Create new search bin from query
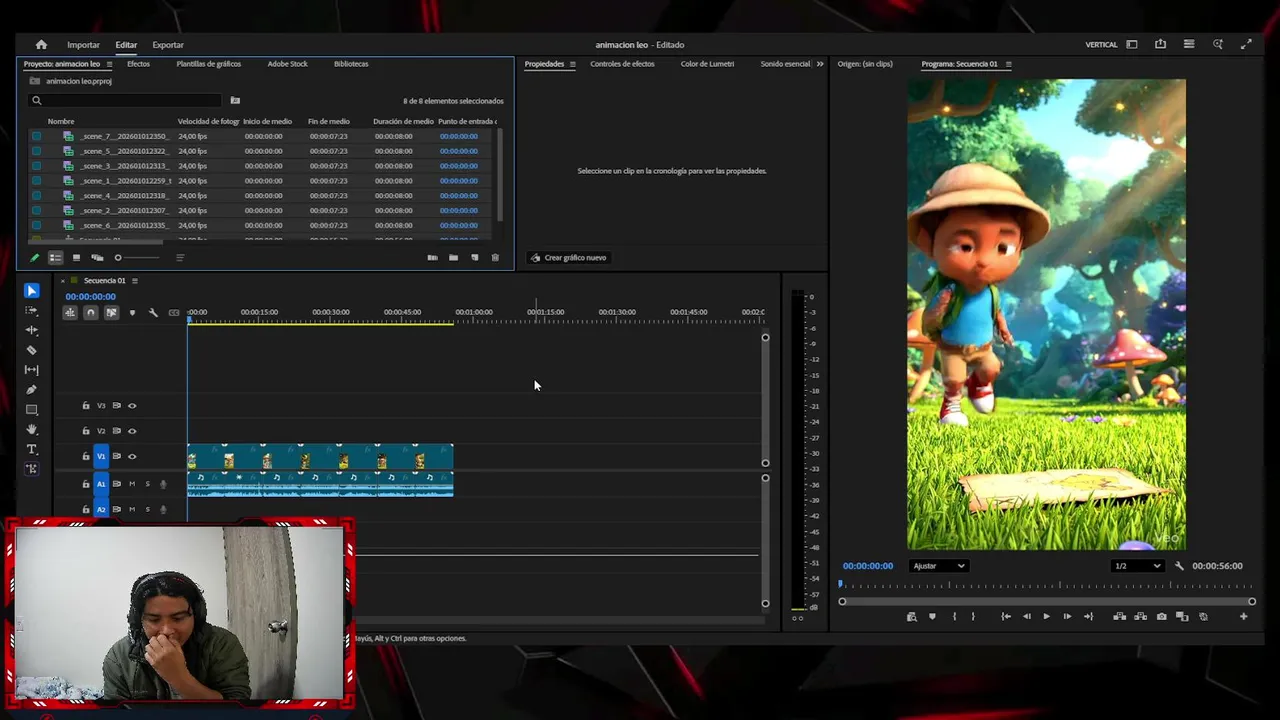This screenshot has height=720, width=1280. coord(235,101)
